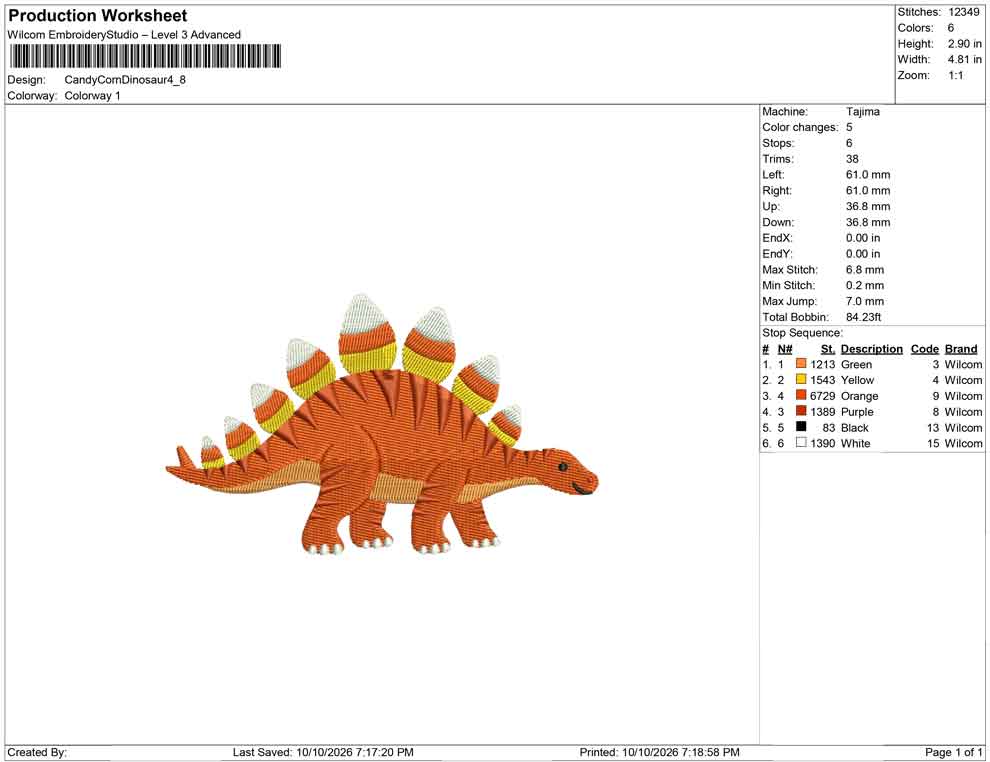Click stitch count '1213' in Green row

coord(823,364)
